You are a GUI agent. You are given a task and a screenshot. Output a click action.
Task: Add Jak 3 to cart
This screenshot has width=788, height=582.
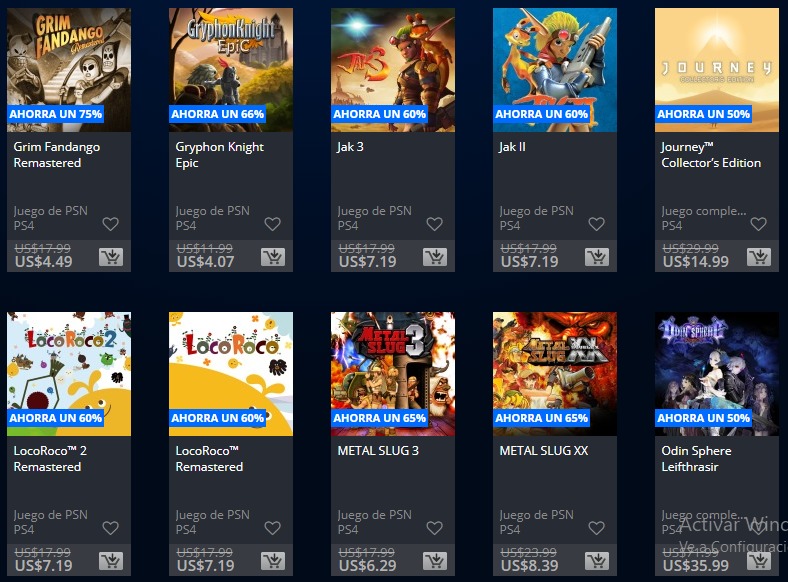(x=435, y=257)
